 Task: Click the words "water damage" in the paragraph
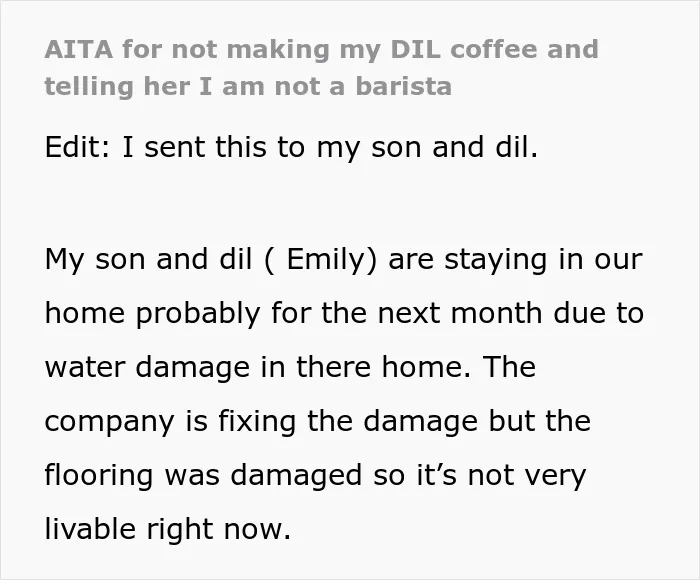[147, 367]
